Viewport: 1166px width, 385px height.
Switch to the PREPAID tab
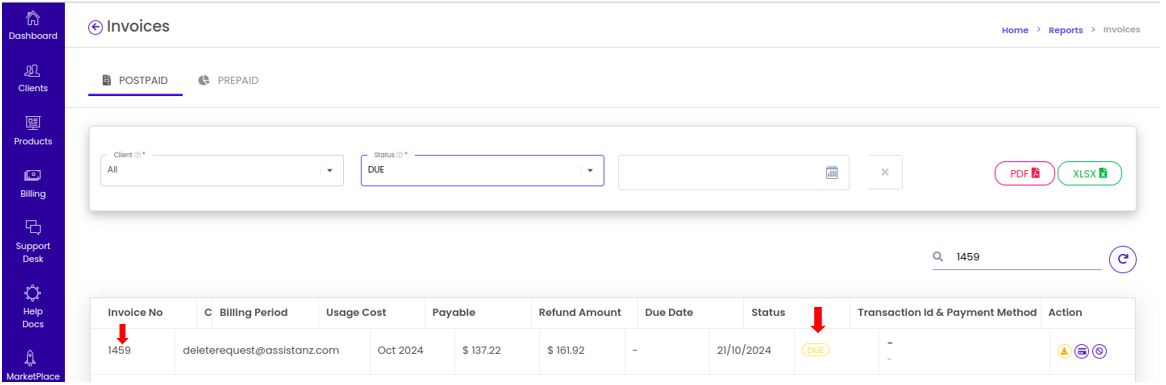point(228,80)
